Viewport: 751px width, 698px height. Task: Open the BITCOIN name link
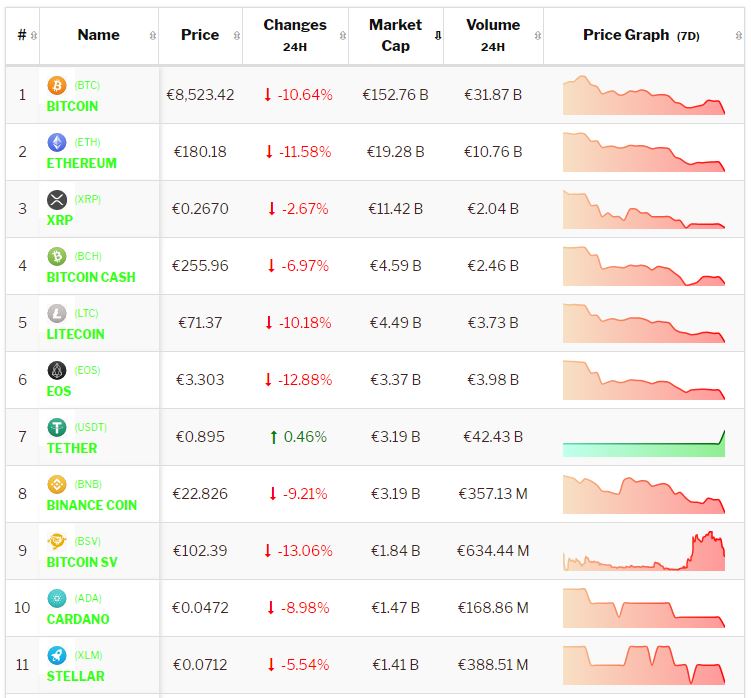pyautogui.click(x=72, y=106)
